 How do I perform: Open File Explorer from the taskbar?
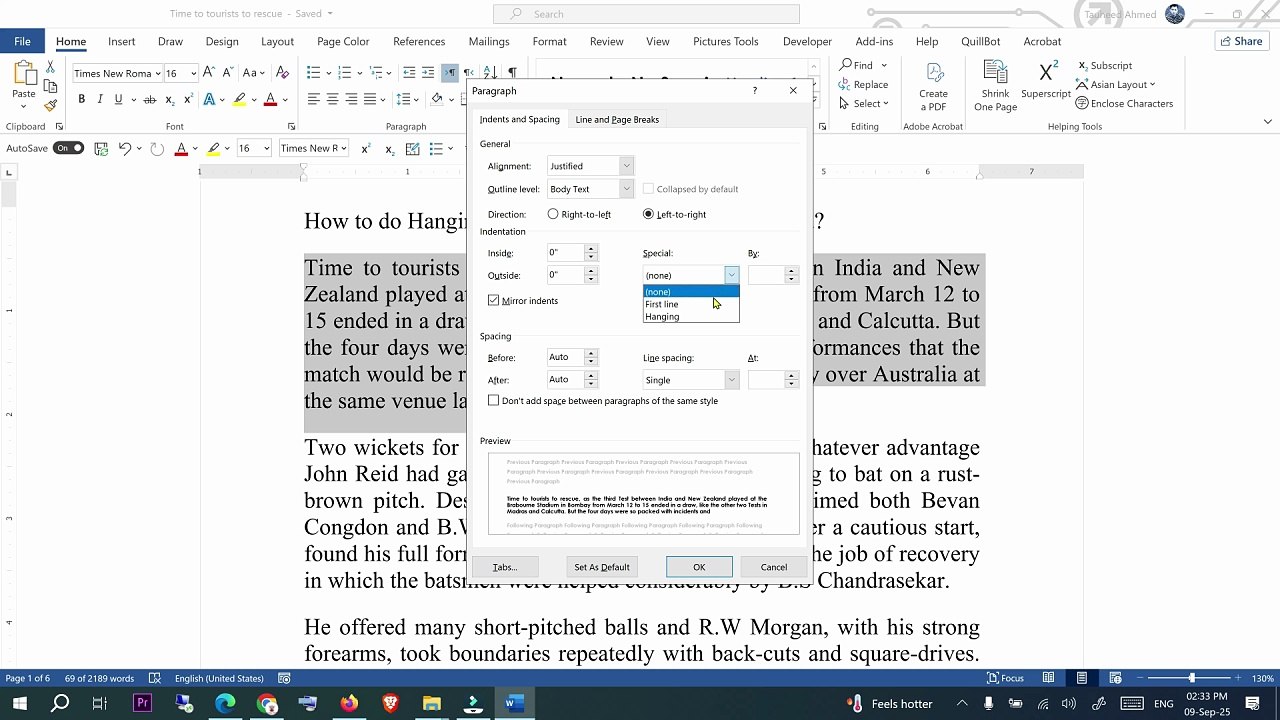[431, 703]
